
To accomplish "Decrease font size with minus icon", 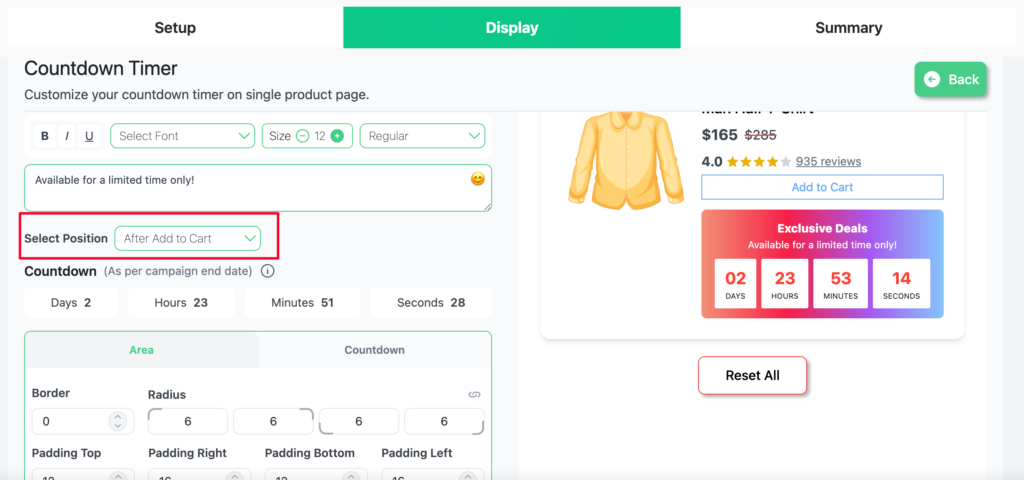I will coord(302,136).
